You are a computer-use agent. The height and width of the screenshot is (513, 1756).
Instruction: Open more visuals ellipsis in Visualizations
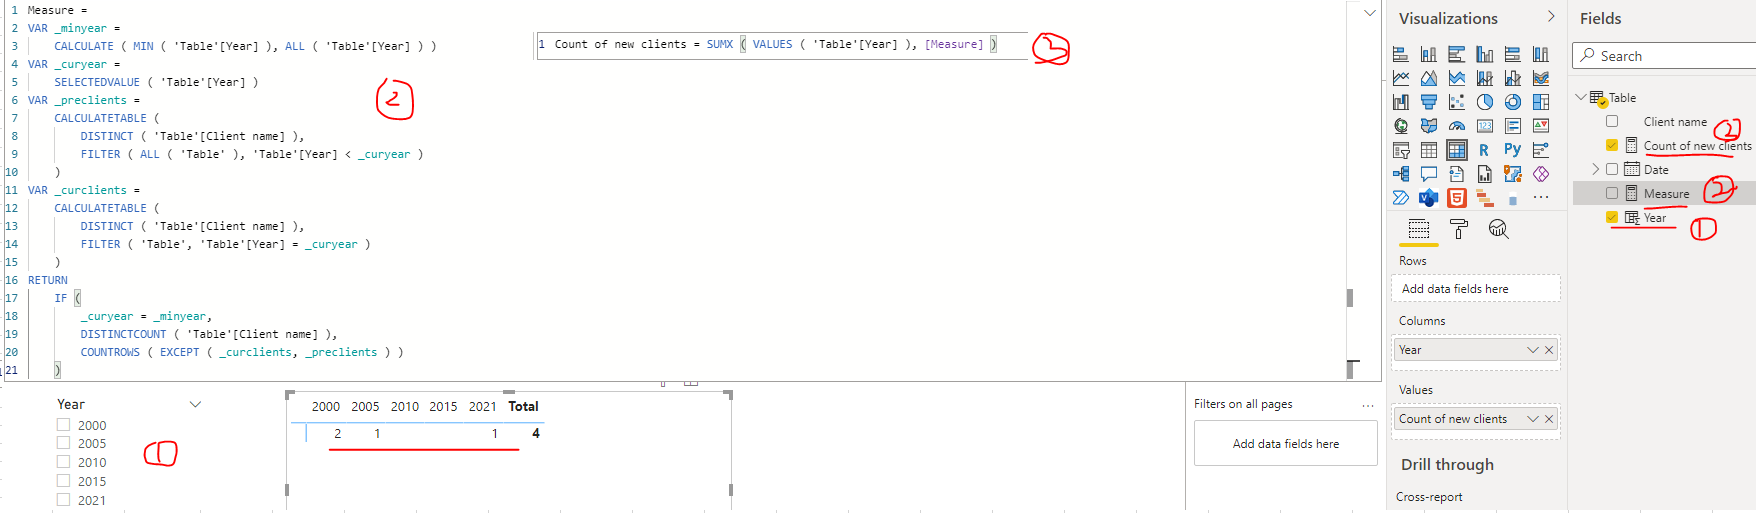click(x=1541, y=198)
